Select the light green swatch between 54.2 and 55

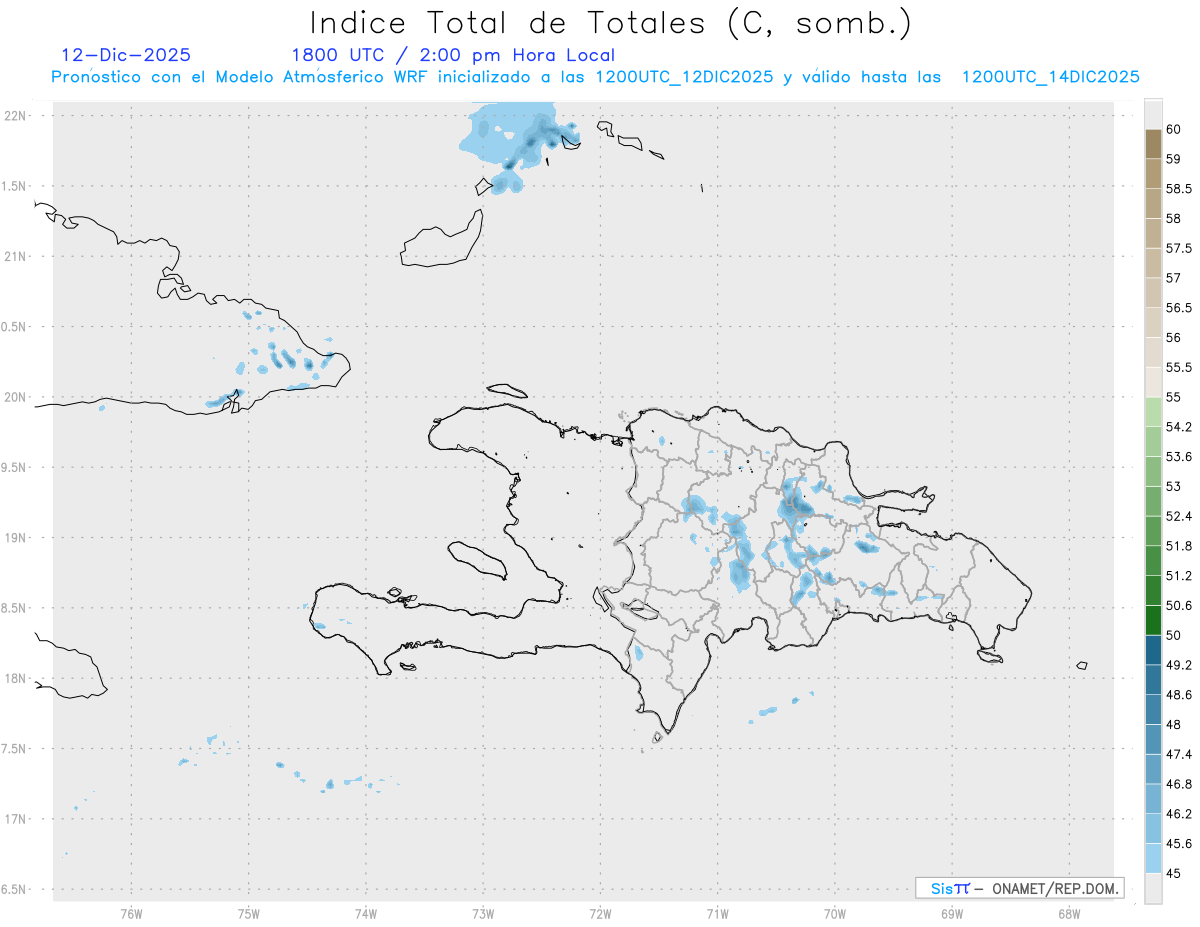(1153, 412)
